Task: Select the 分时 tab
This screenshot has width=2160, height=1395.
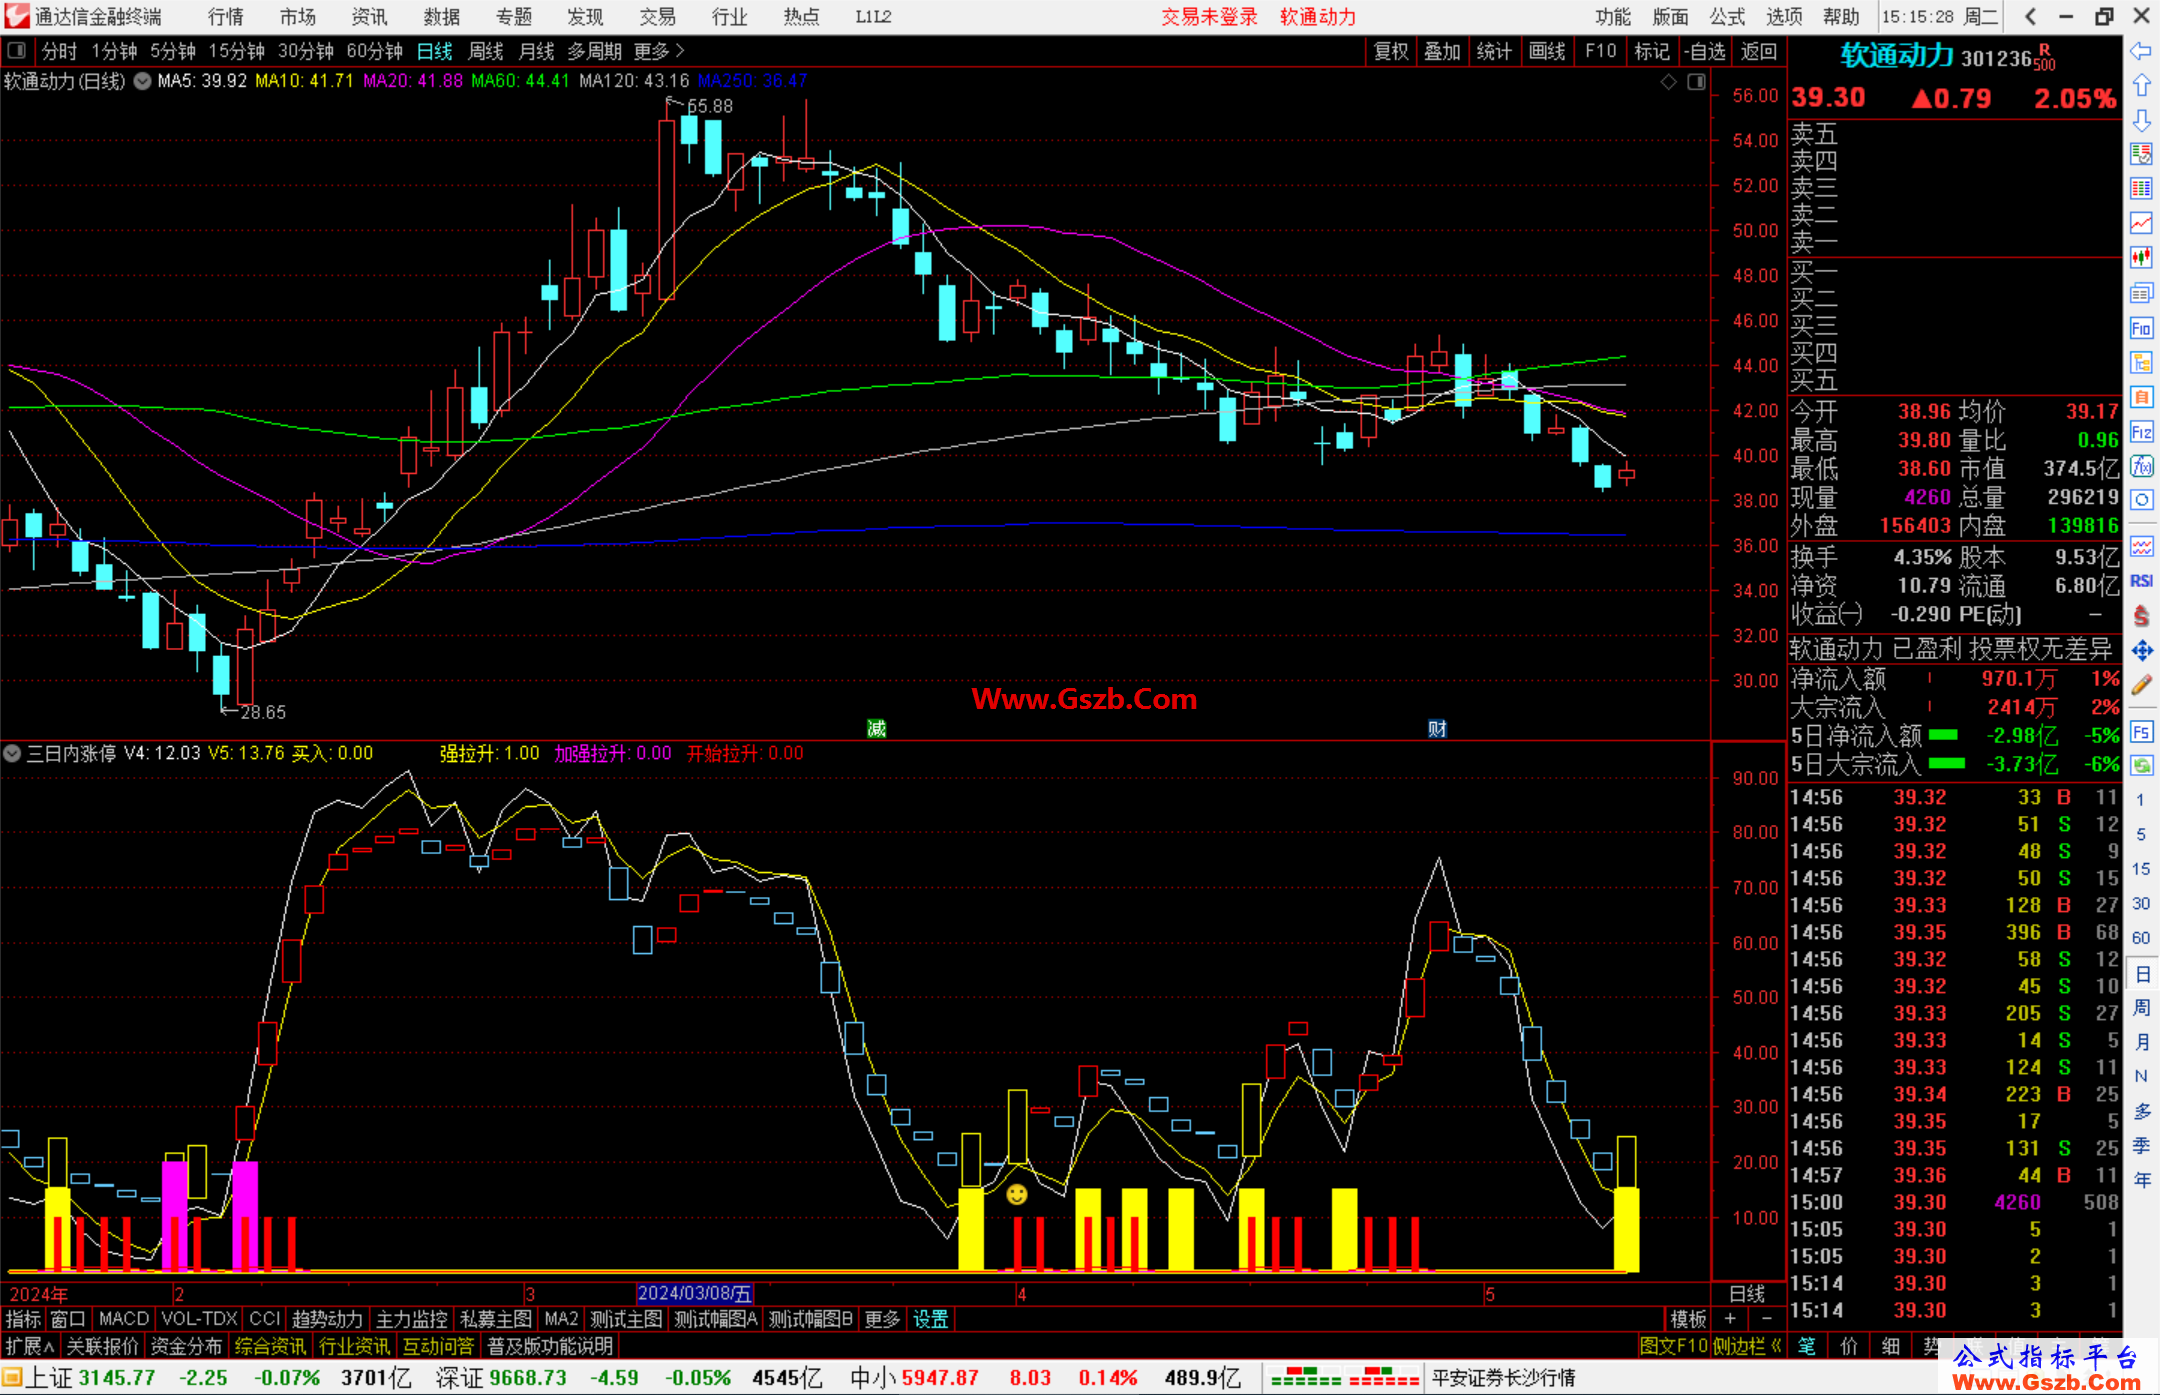Action: (x=59, y=51)
